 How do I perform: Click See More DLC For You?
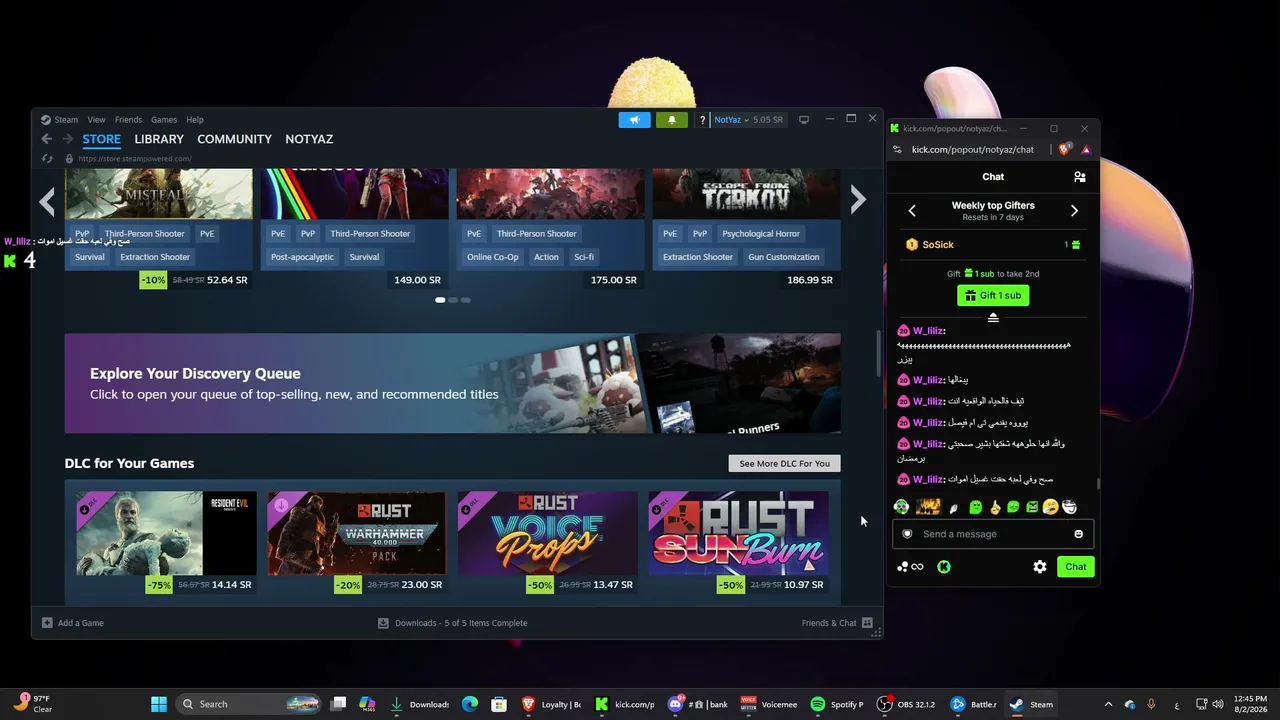(784, 463)
